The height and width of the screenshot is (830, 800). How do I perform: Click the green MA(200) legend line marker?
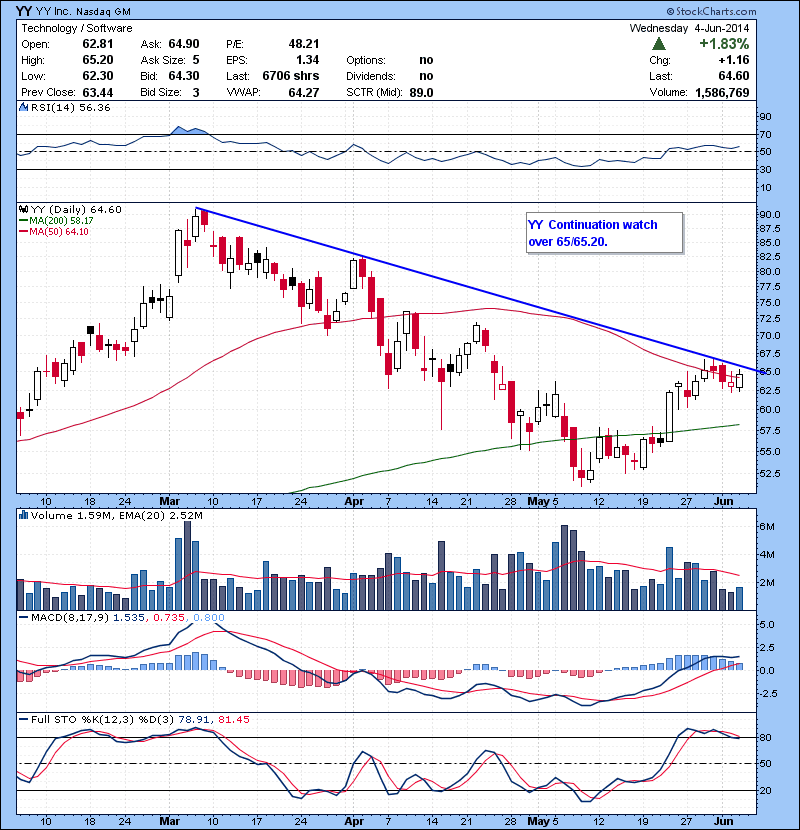click(24, 221)
